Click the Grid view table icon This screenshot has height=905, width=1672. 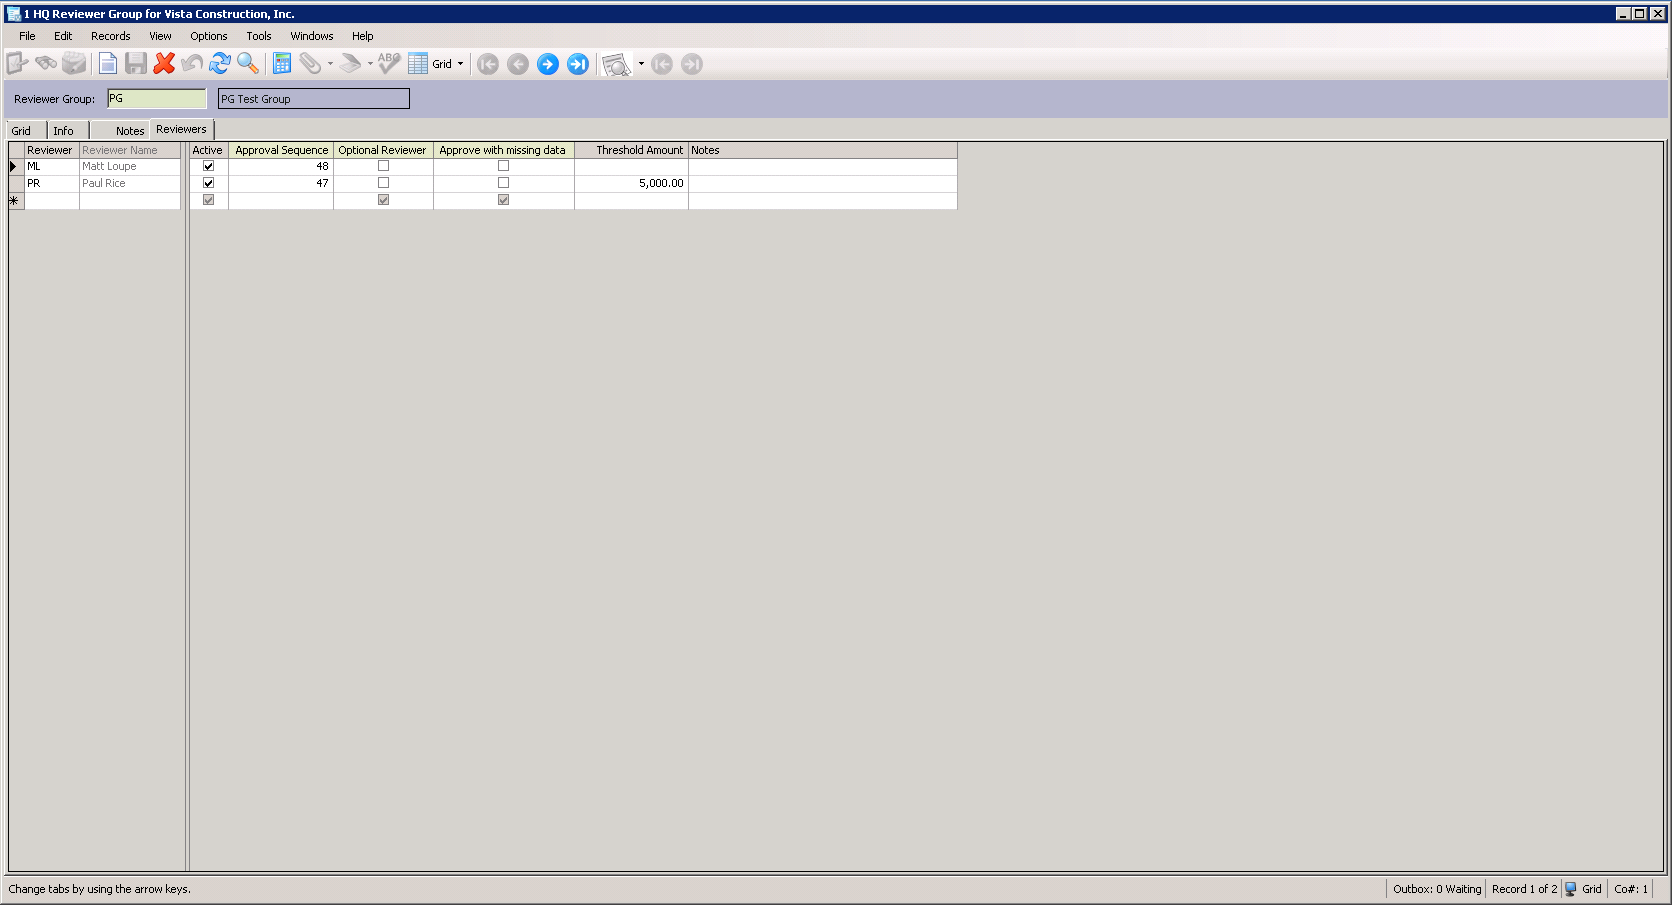(x=418, y=64)
